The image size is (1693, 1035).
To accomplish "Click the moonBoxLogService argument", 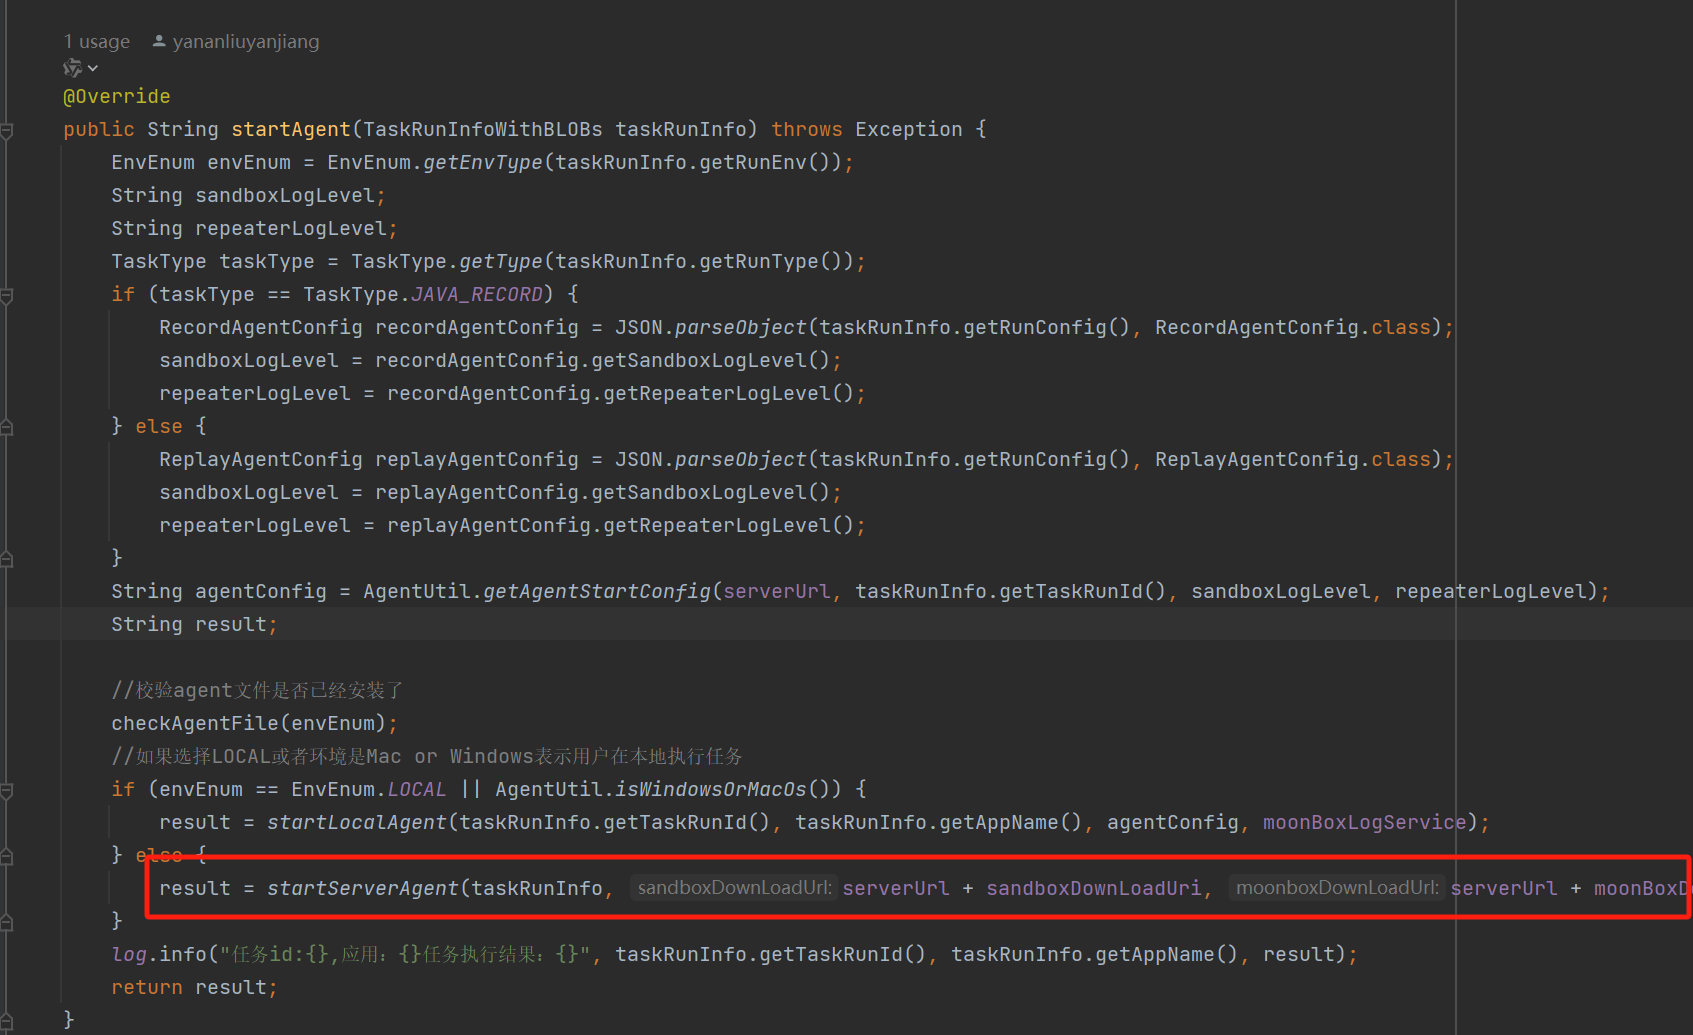I will 1365,823.
